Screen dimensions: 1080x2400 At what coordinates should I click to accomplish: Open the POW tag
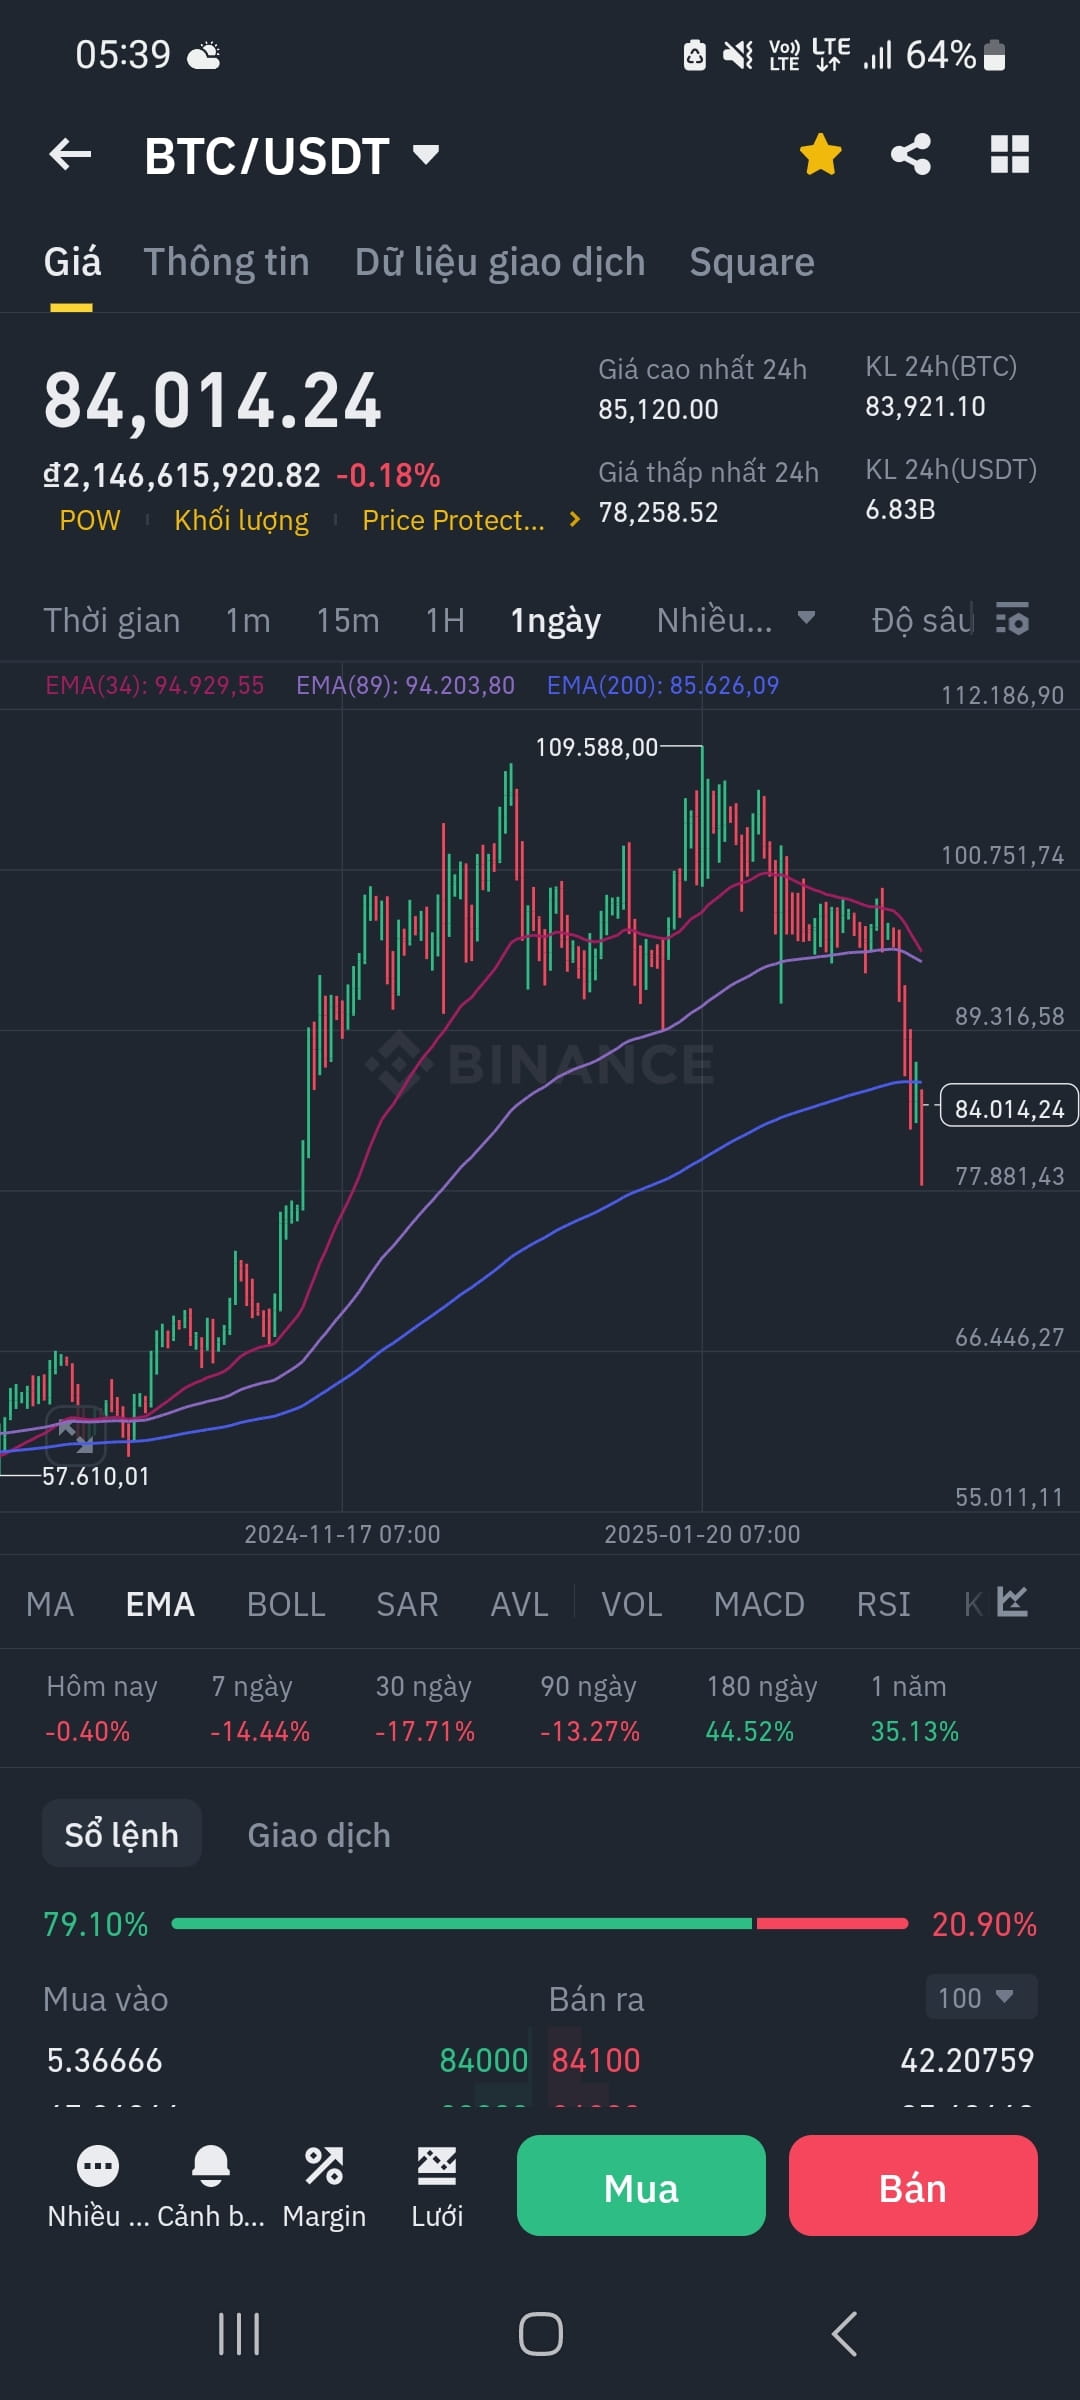click(x=90, y=520)
